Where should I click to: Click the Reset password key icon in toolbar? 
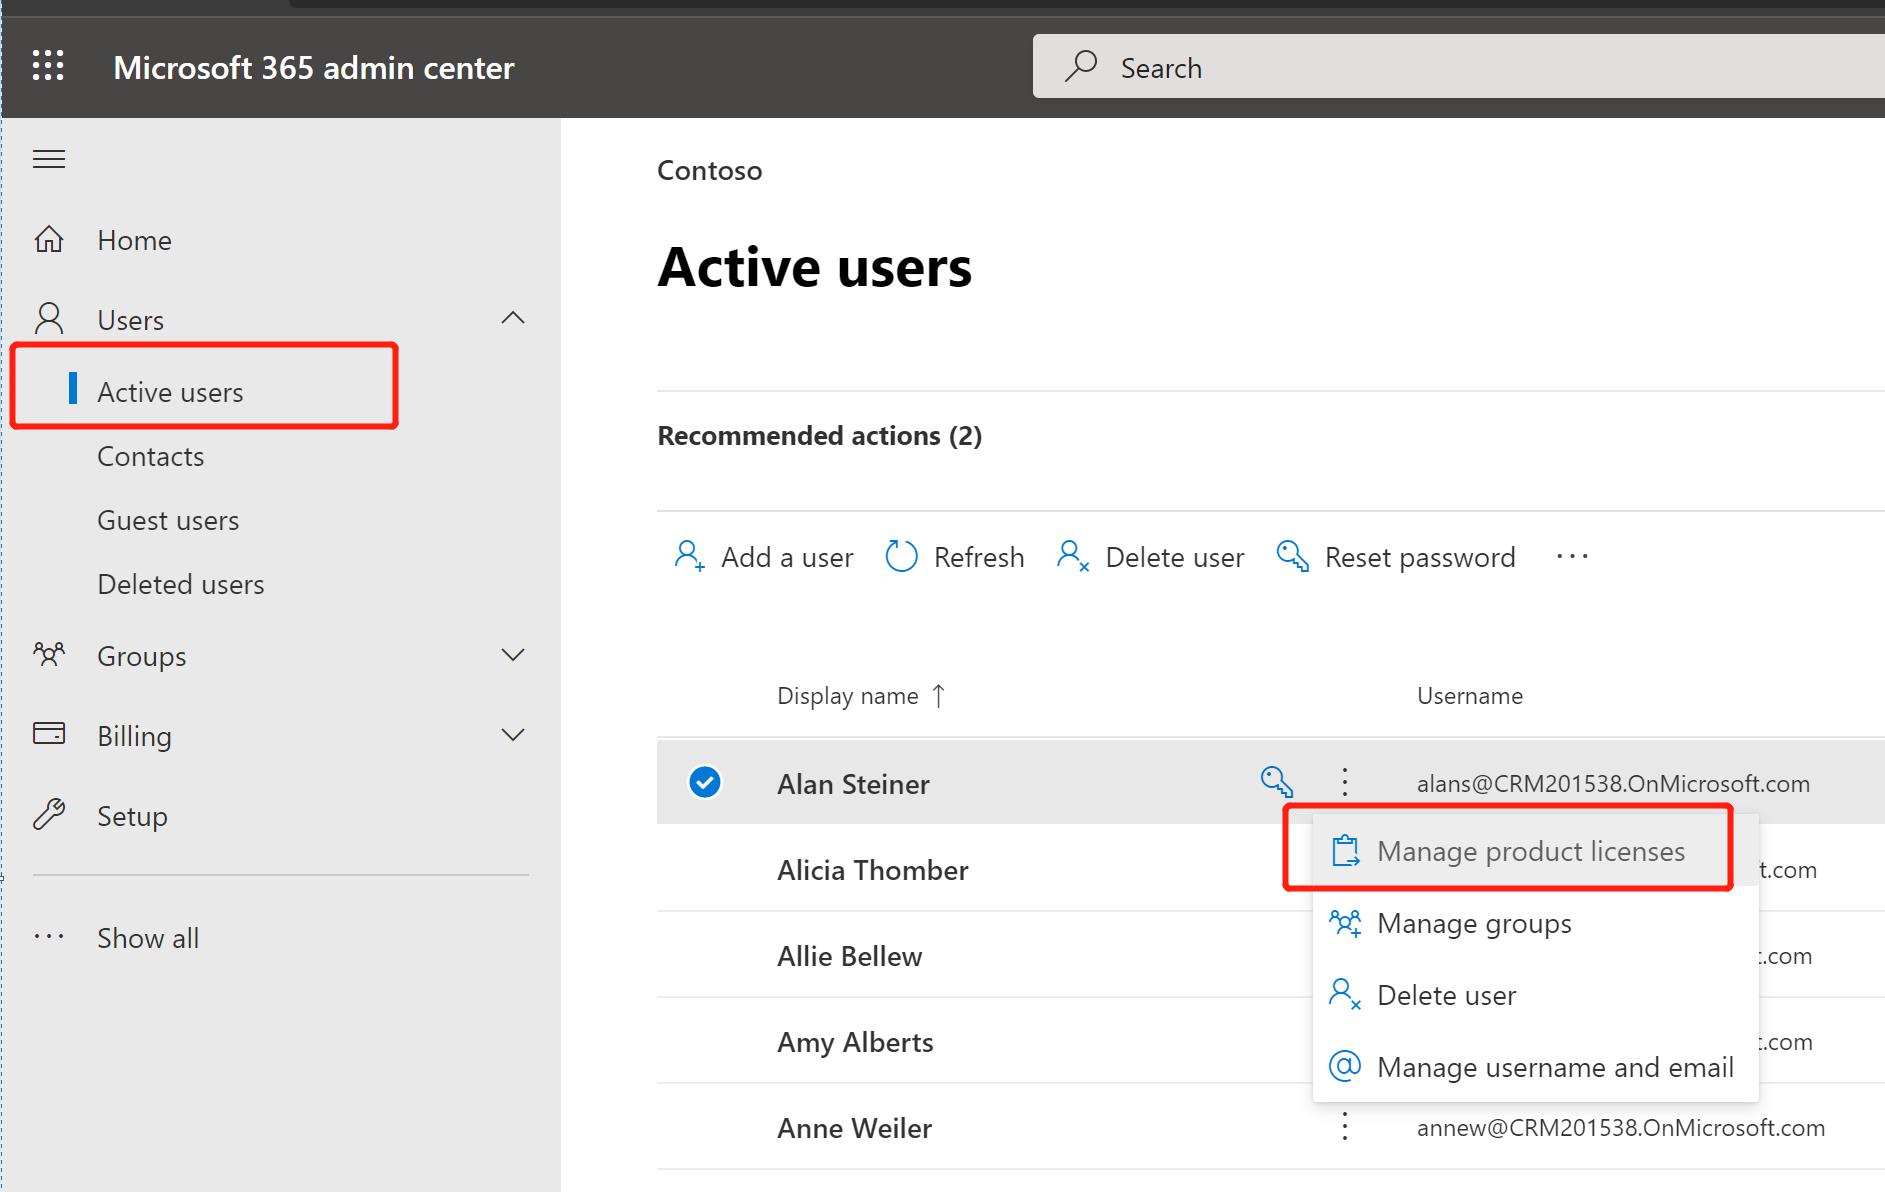[x=1293, y=556]
